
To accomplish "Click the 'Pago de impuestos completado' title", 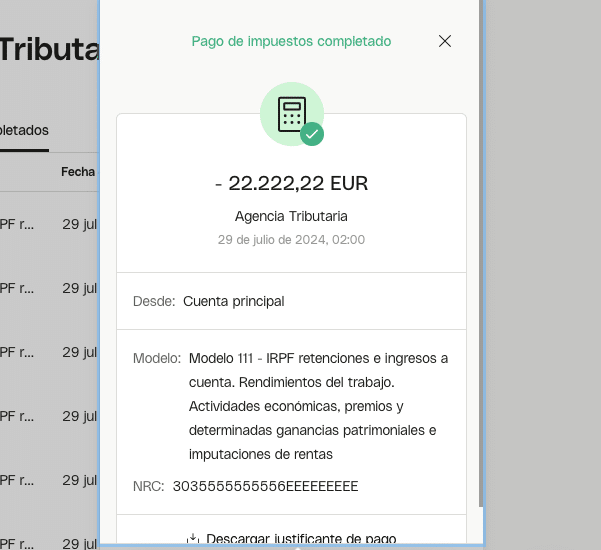I will click(x=291, y=41).
